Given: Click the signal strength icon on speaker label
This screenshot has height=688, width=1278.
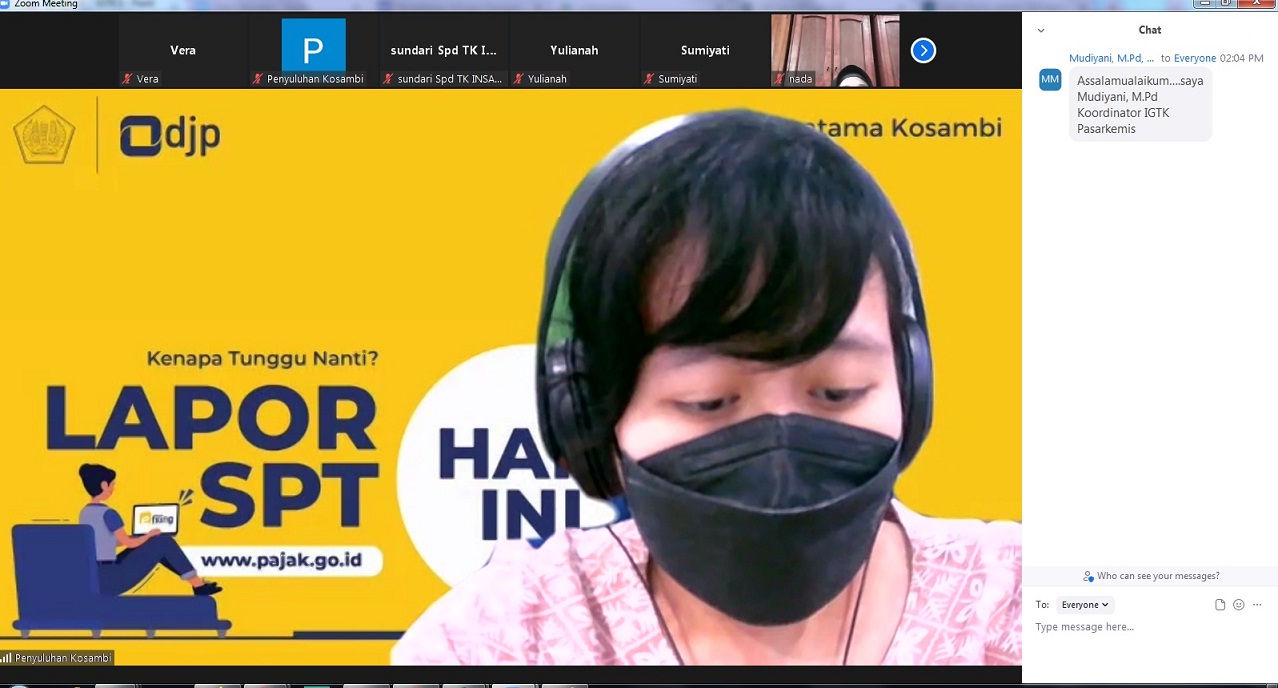Looking at the screenshot, I should click(6, 658).
